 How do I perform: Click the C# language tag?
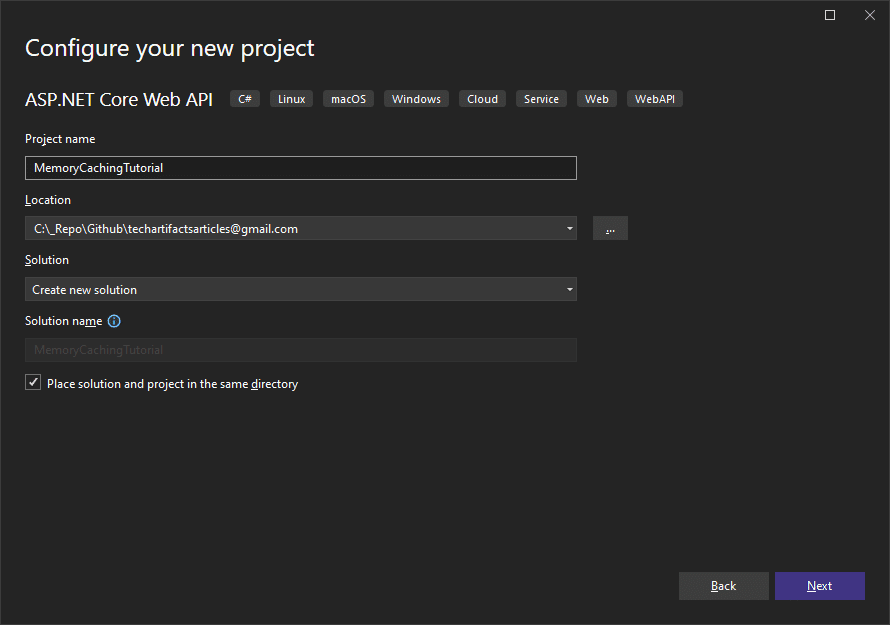point(245,99)
